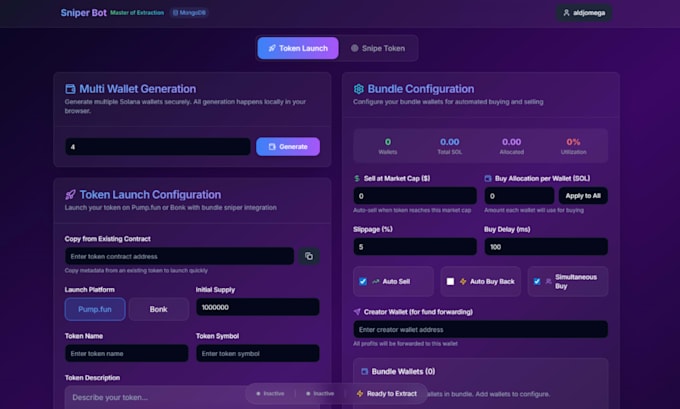The height and width of the screenshot is (409, 680).
Task: Click the wallet count input showing 4
Action: (x=158, y=147)
